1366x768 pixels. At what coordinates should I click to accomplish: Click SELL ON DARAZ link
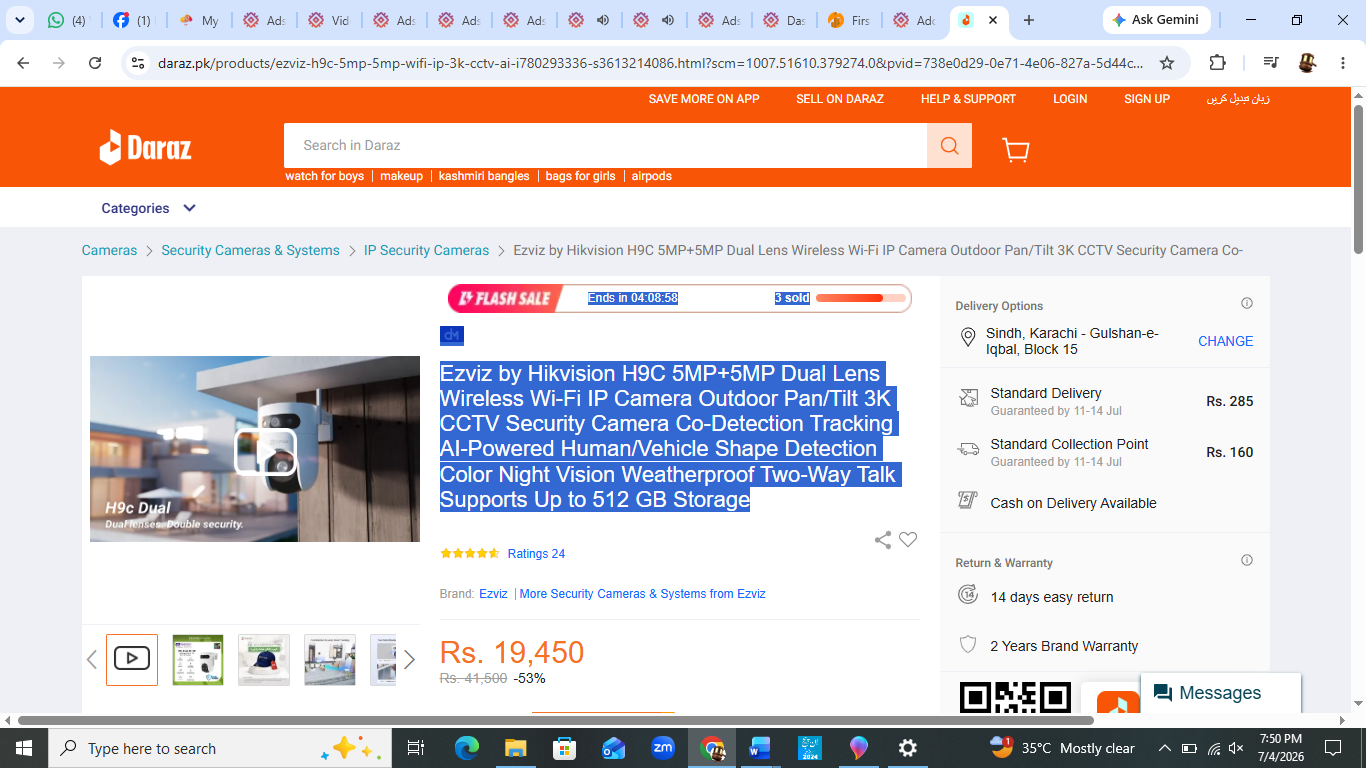coord(840,99)
